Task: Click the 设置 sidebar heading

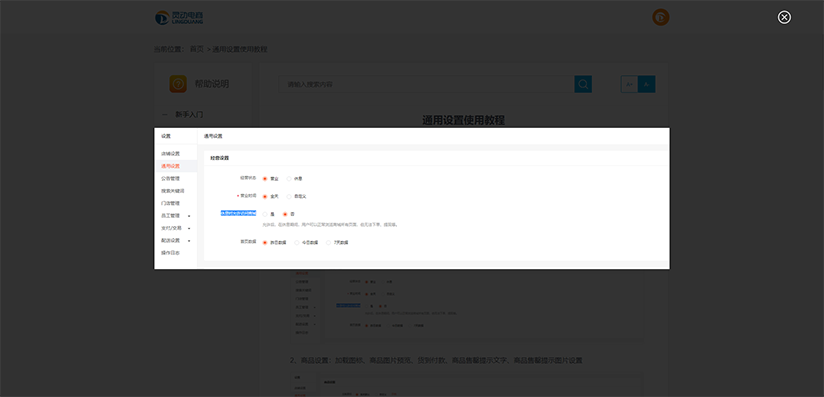Action: click(x=166, y=136)
